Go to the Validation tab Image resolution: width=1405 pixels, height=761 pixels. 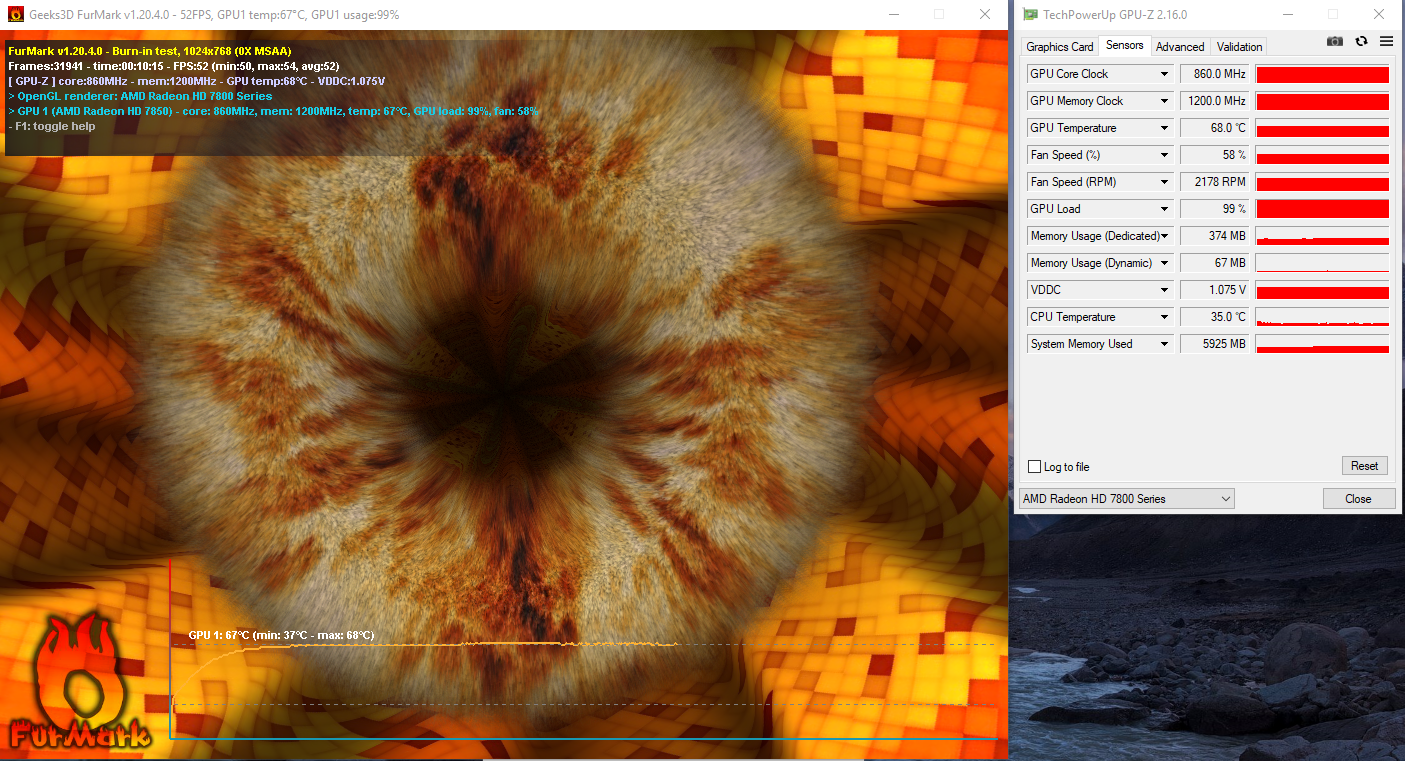[1239, 47]
